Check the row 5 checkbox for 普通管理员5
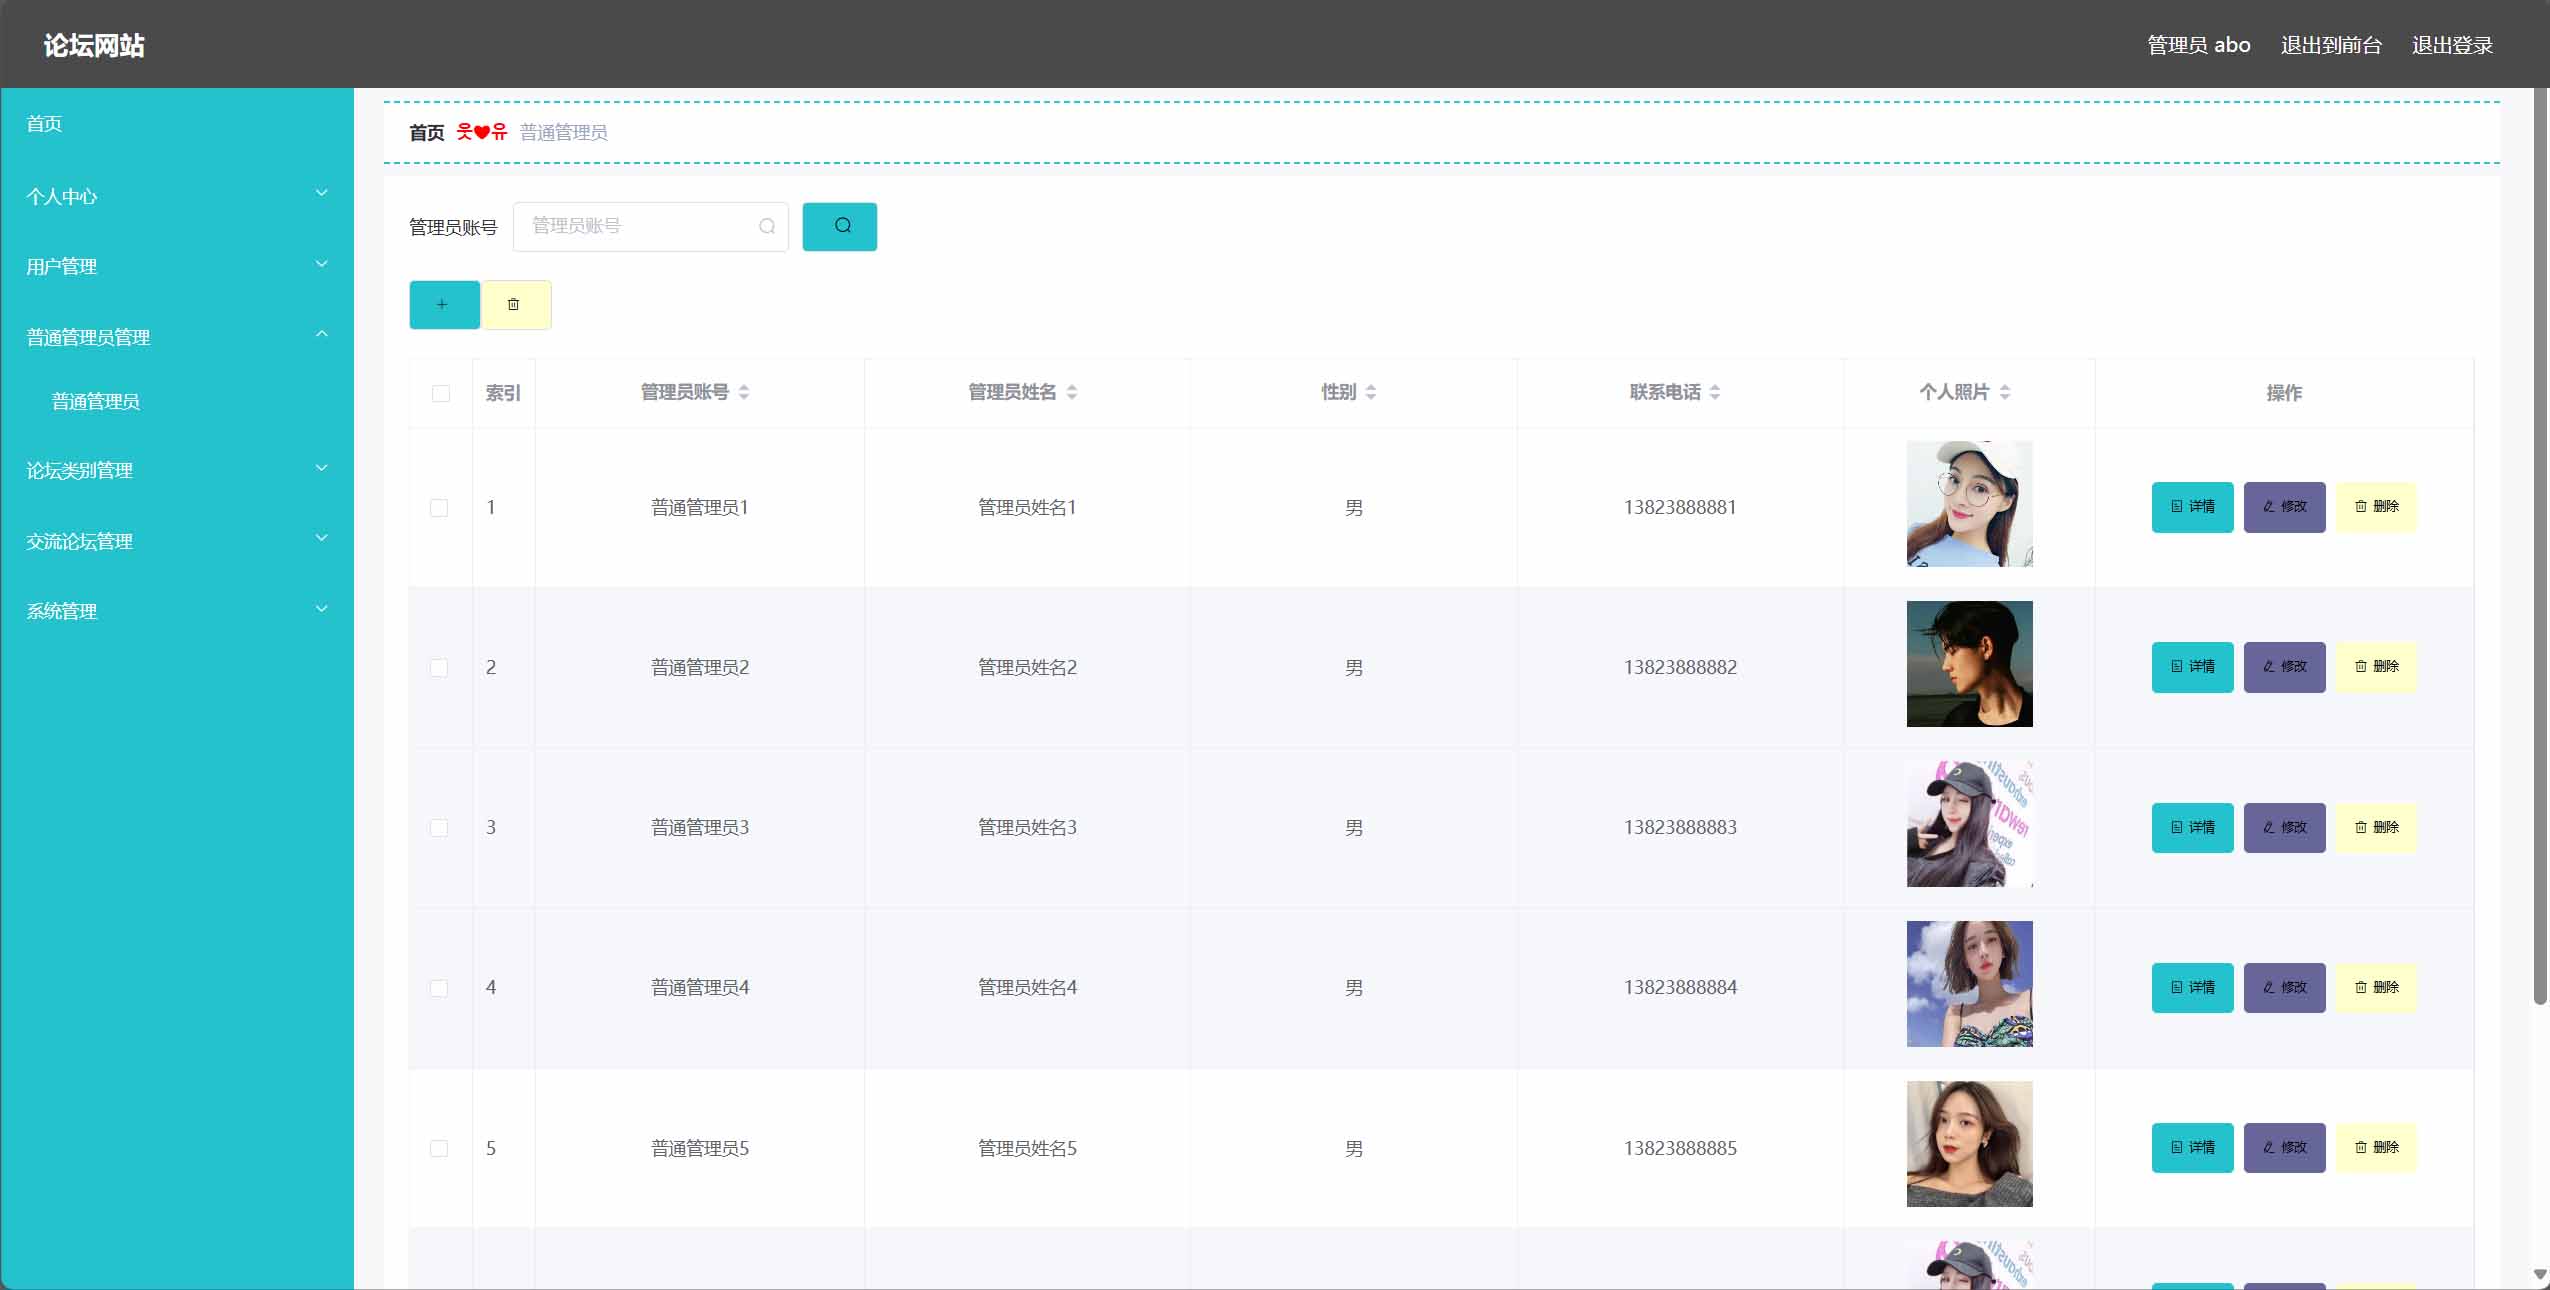 click(x=439, y=1148)
